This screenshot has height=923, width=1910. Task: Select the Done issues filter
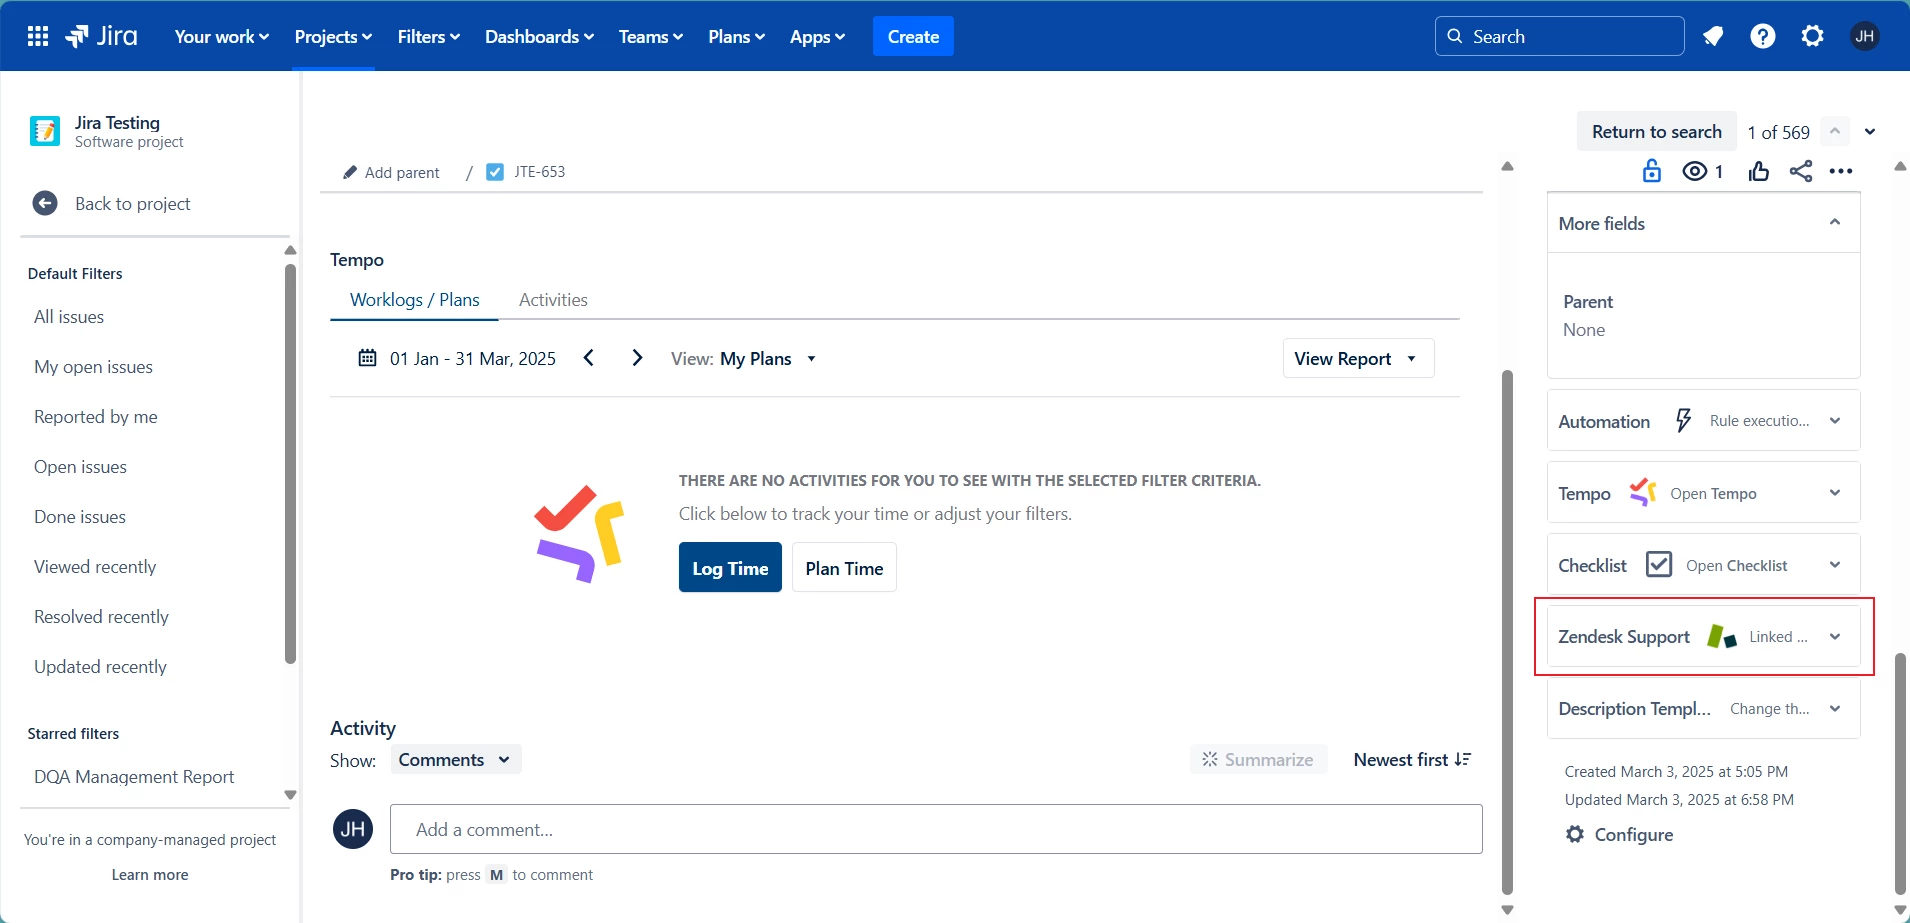[x=80, y=516]
